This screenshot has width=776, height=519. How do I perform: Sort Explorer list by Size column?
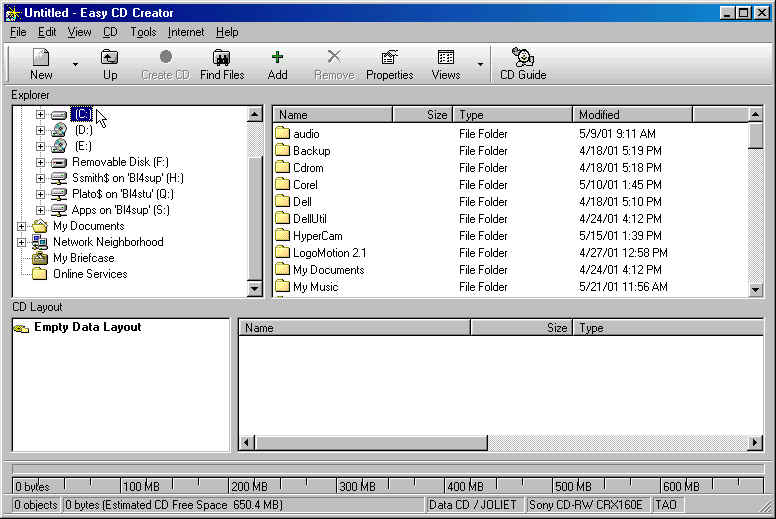[x=422, y=115]
